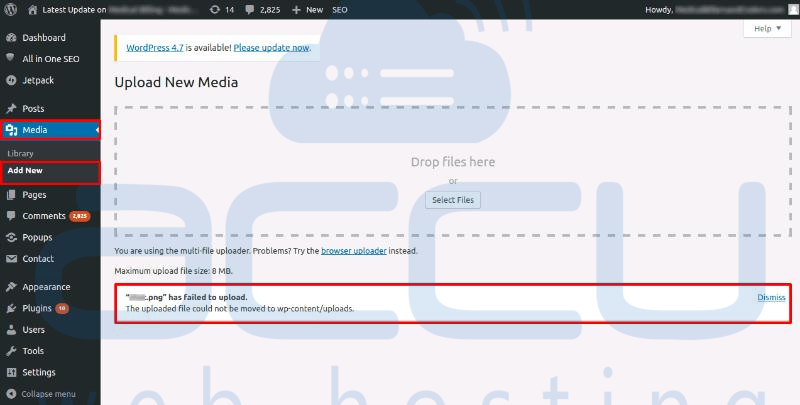Click the Dashboard gauge icon
This screenshot has height=405, width=800.
pyautogui.click(x=11, y=38)
